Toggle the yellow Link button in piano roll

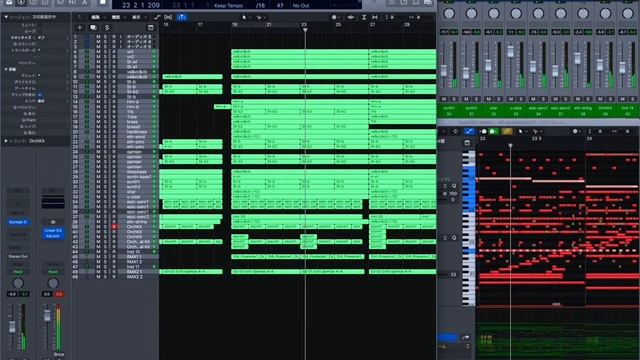tap(507, 131)
